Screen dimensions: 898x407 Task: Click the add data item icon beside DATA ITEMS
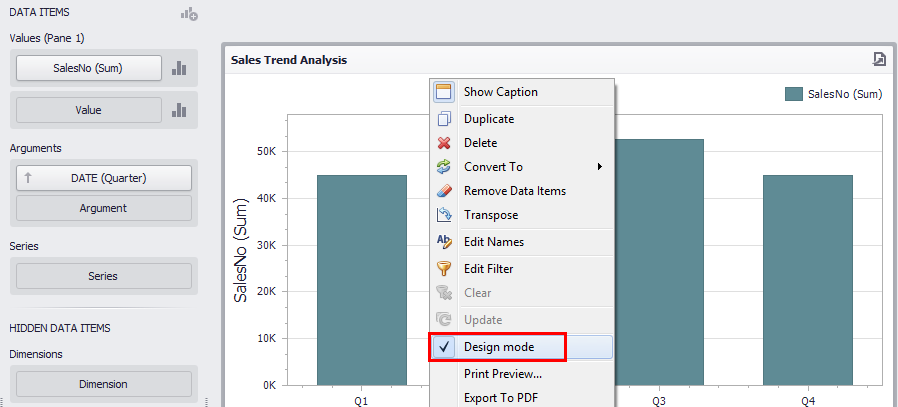click(x=189, y=14)
